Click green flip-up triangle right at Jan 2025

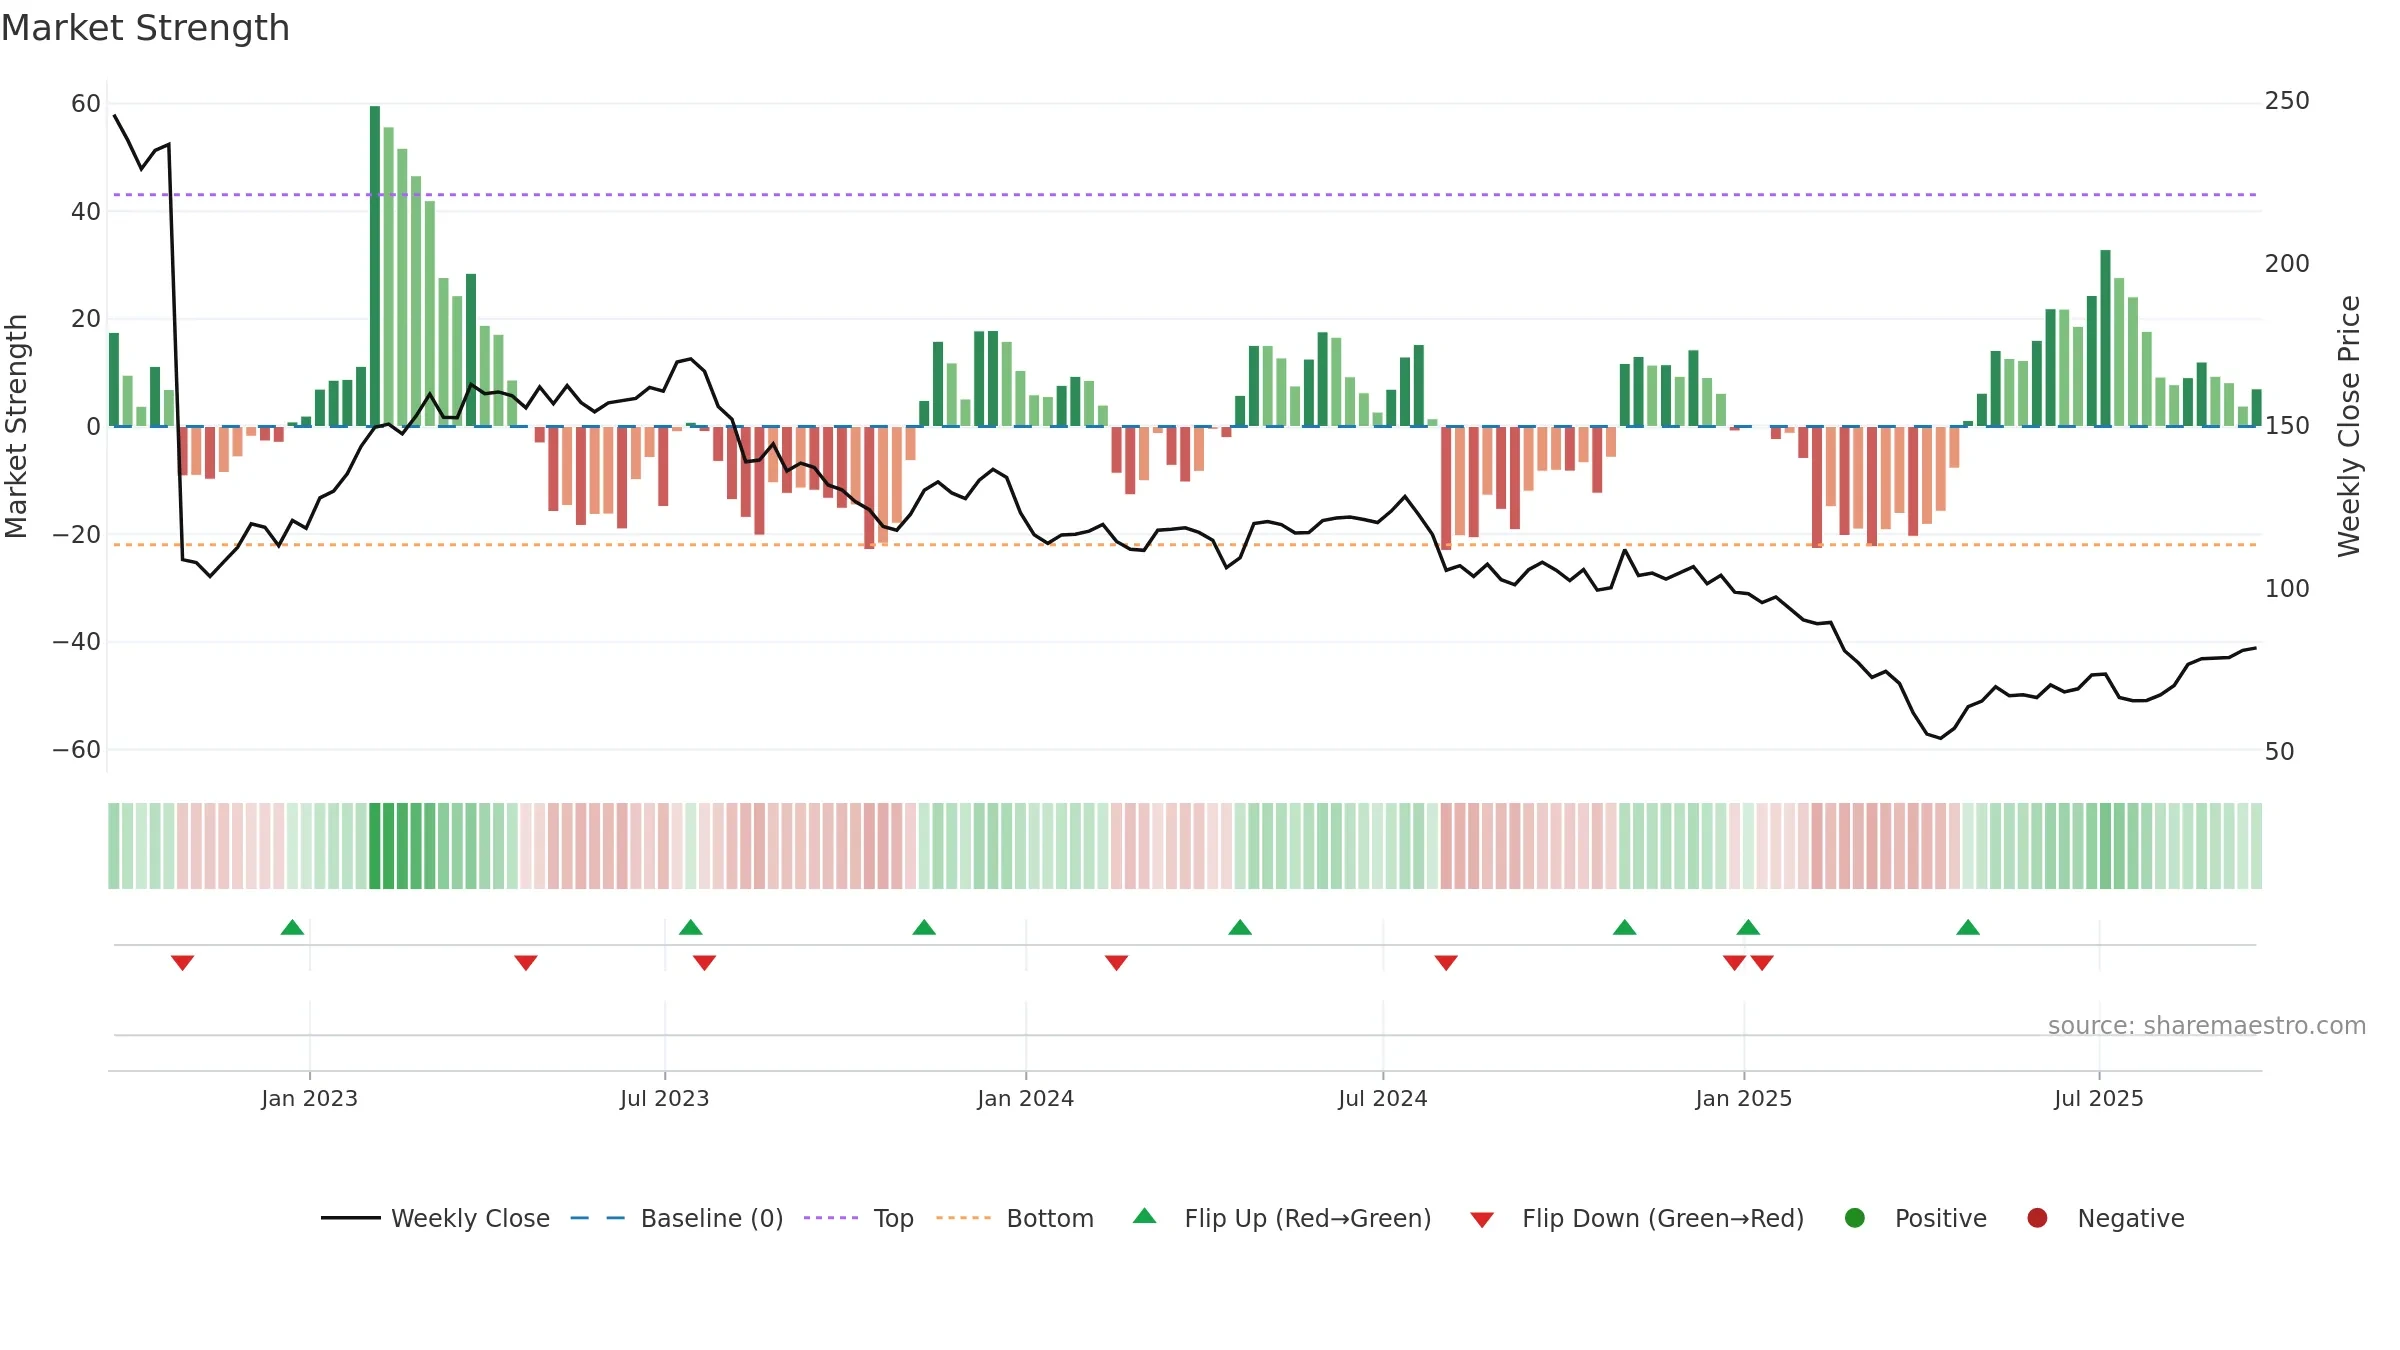click(1748, 927)
